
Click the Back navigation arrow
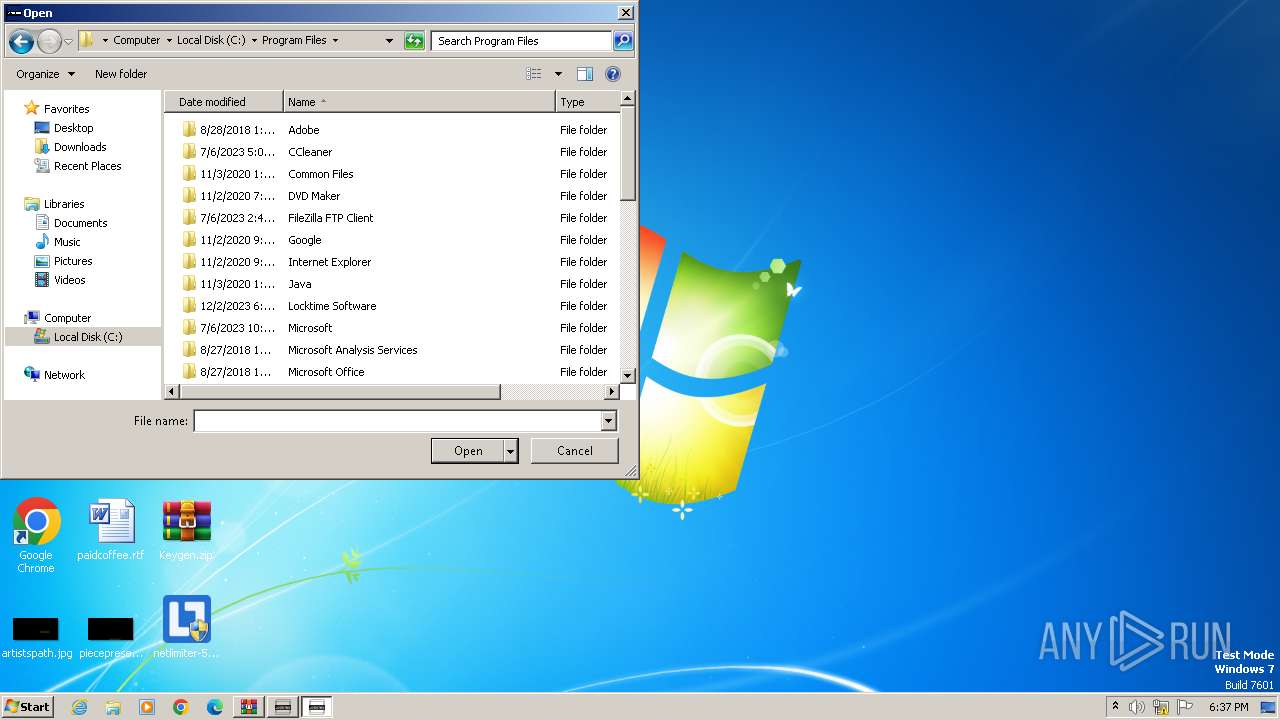pos(21,41)
